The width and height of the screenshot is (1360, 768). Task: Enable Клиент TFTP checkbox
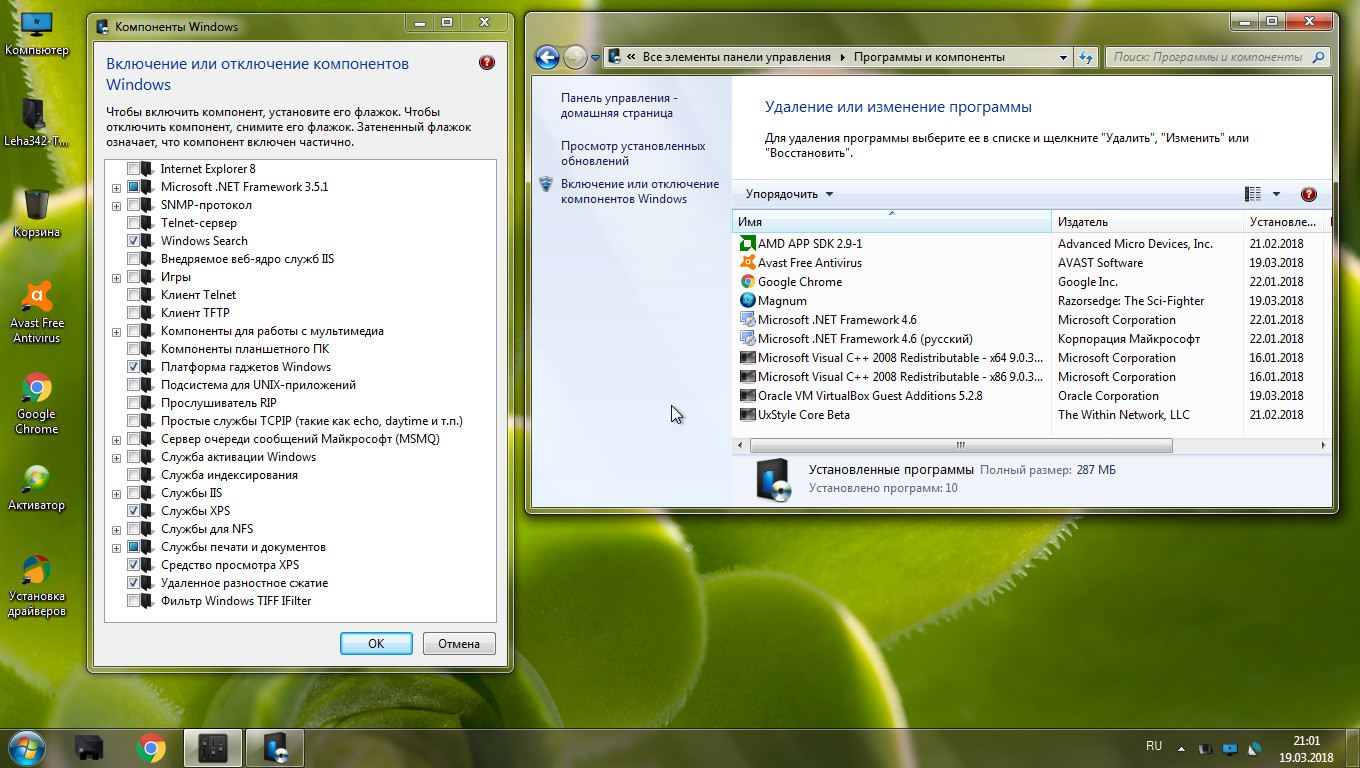133,313
